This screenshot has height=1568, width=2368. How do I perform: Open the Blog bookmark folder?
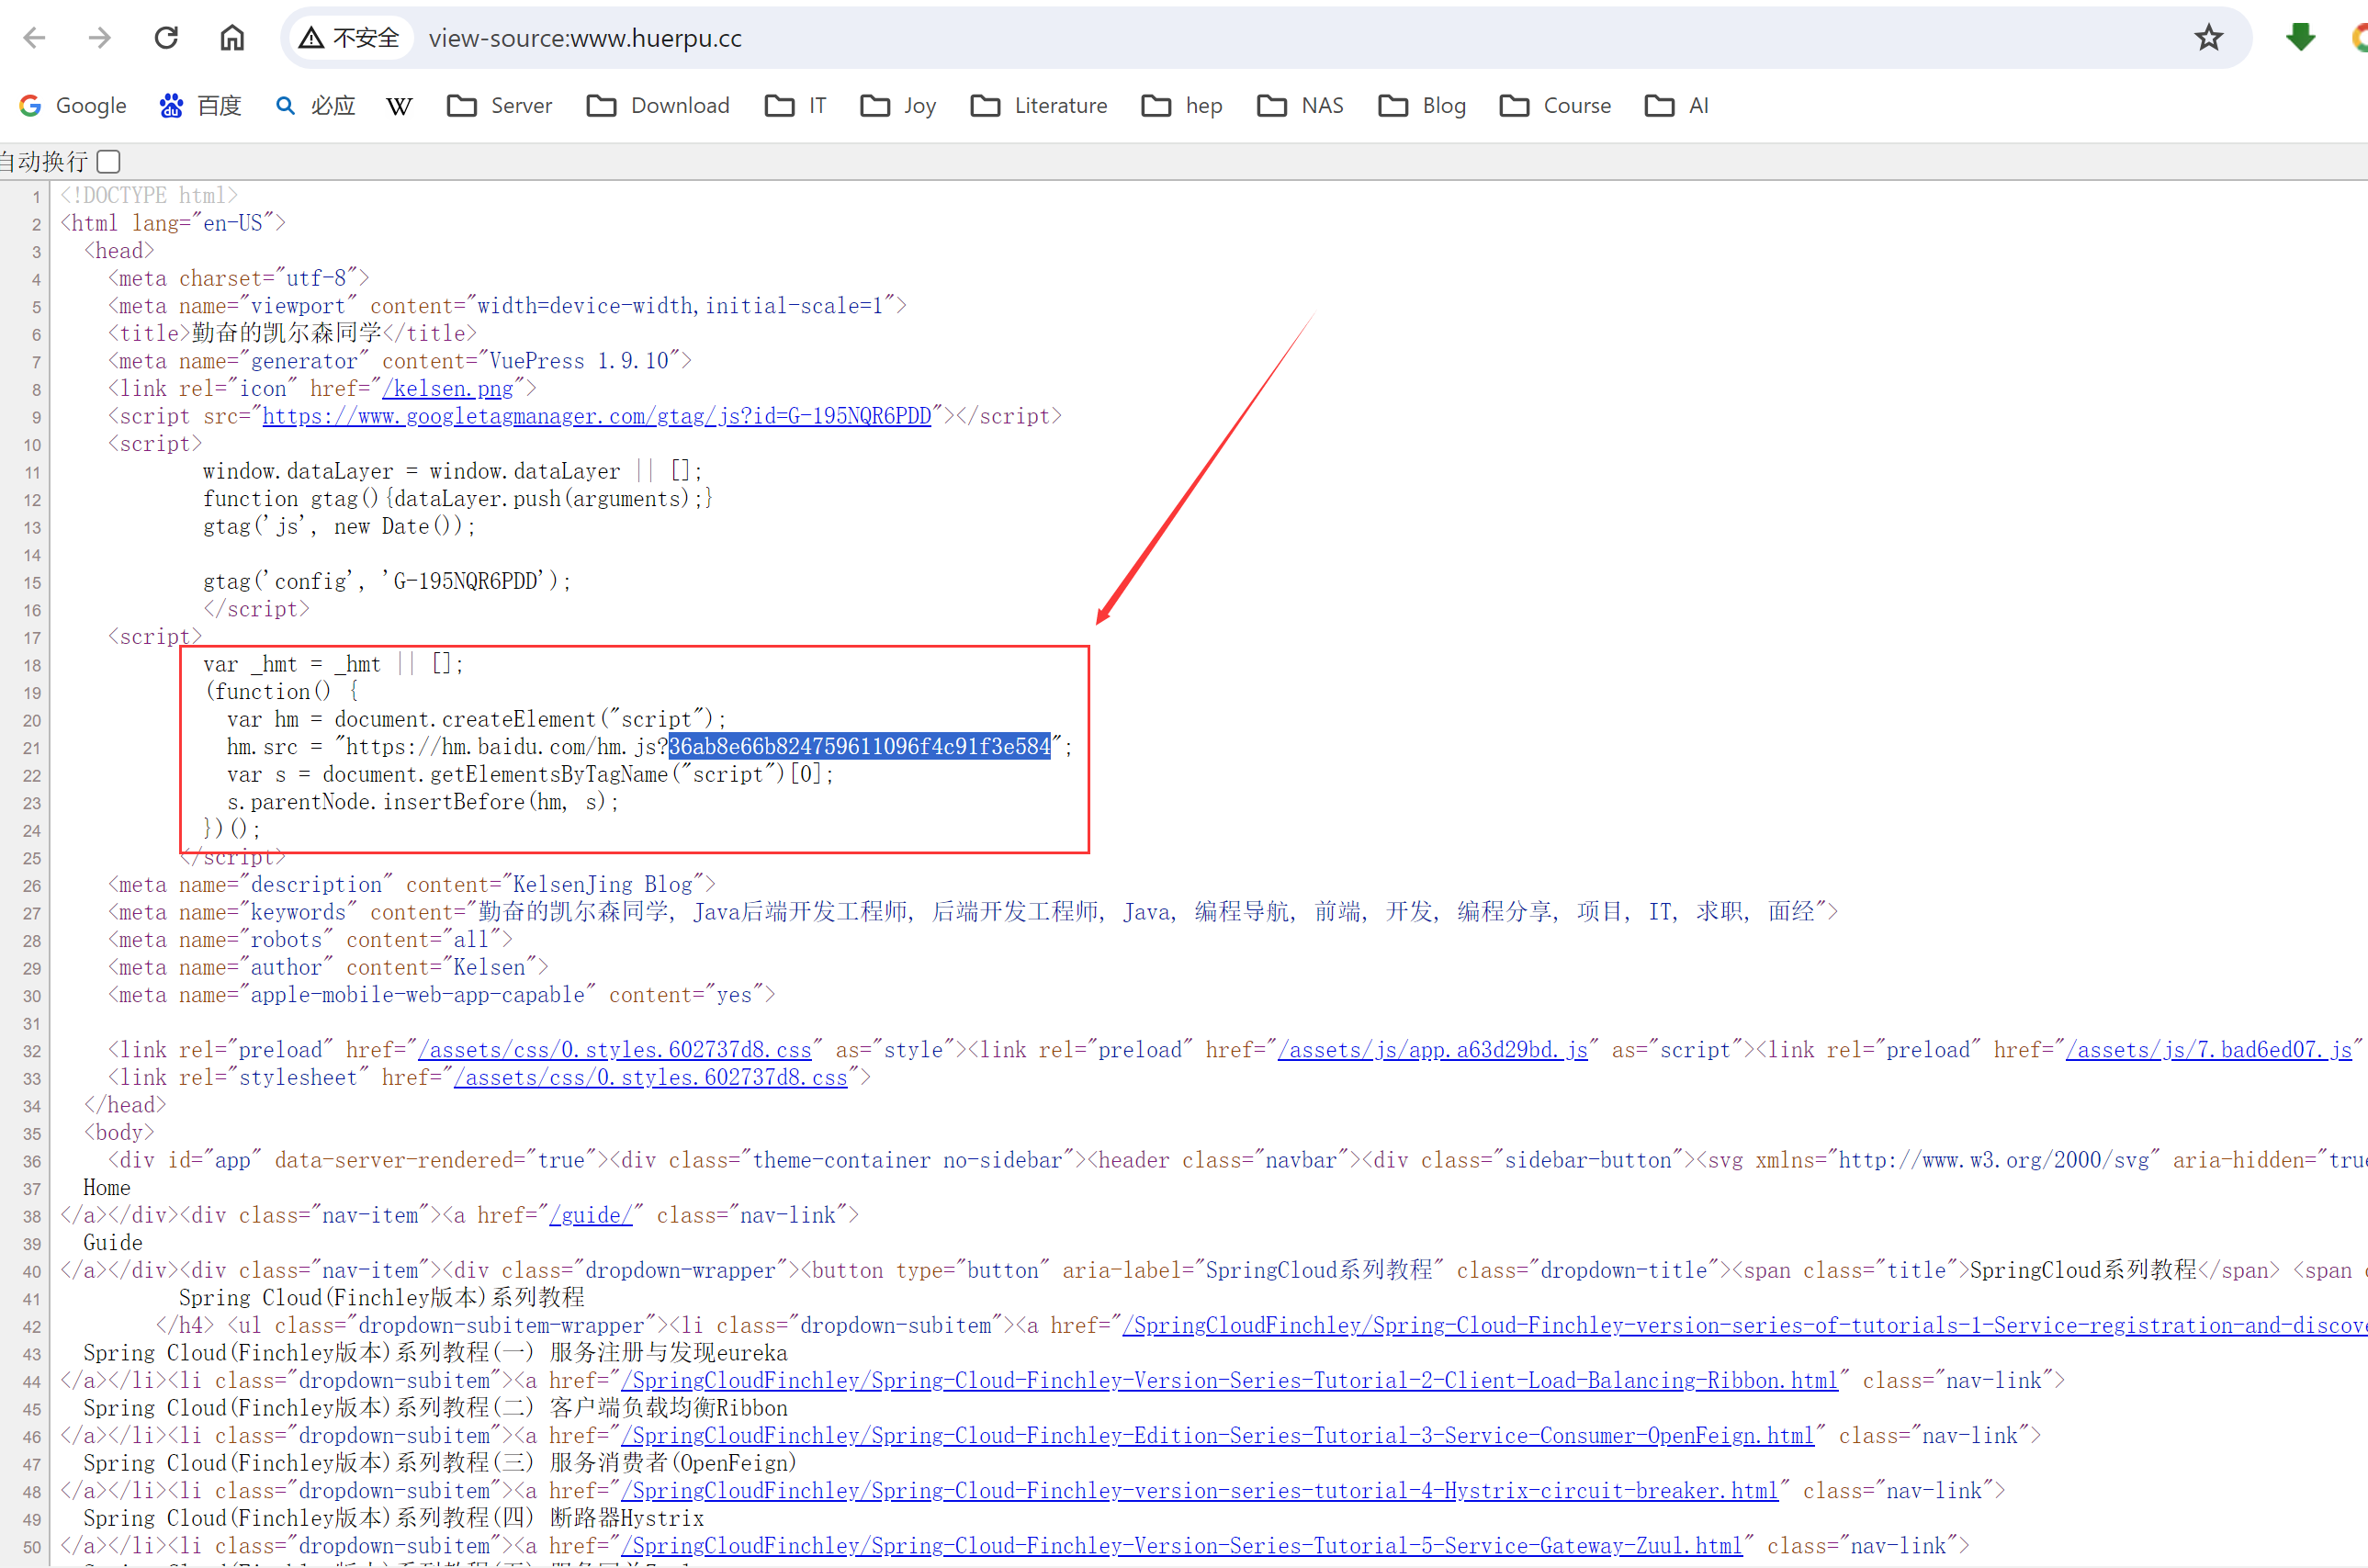point(1422,106)
